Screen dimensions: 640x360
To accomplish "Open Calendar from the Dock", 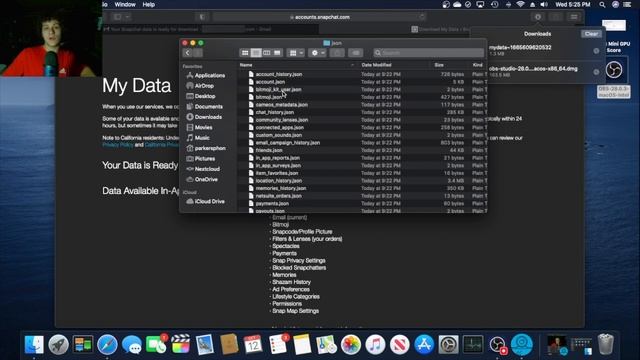I will pos(253,344).
